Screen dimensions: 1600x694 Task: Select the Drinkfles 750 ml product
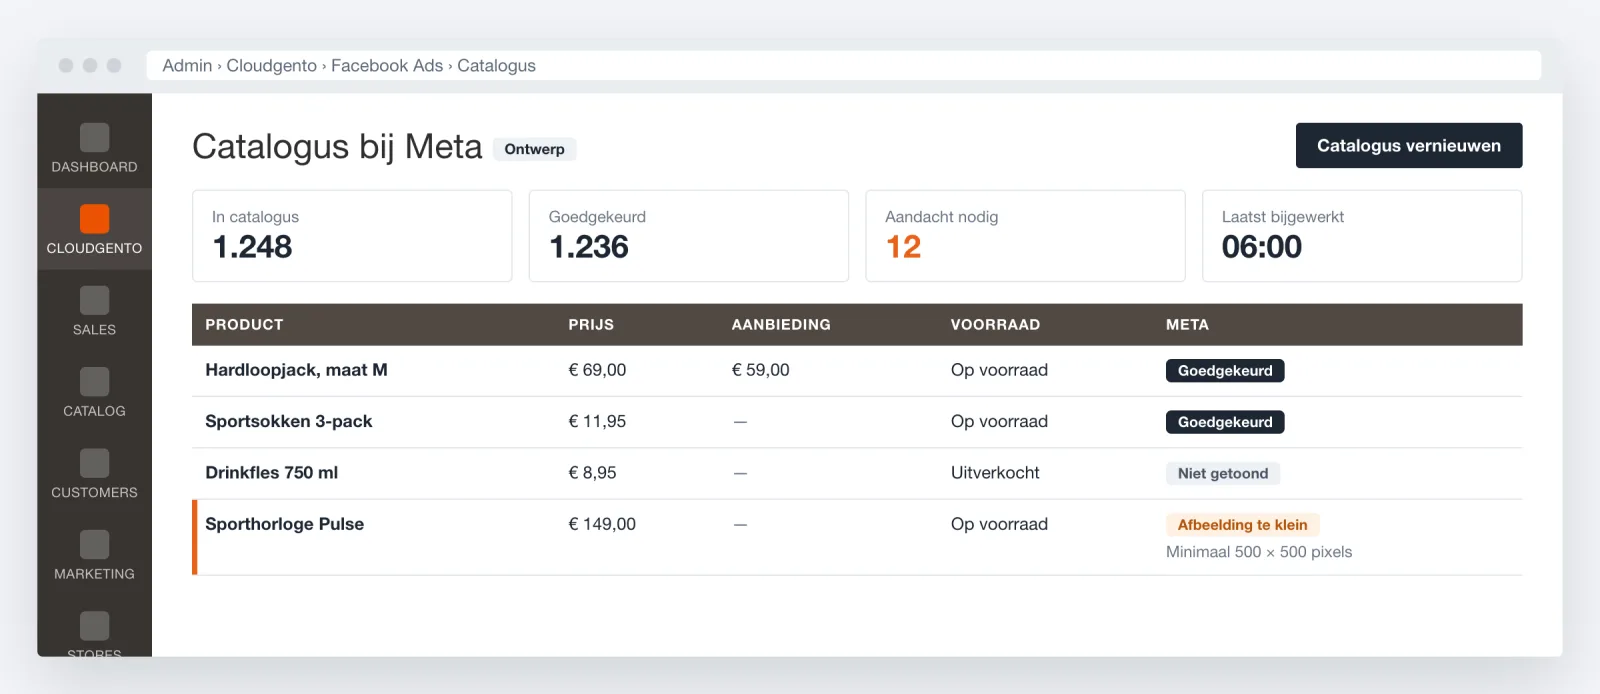(x=271, y=473)
